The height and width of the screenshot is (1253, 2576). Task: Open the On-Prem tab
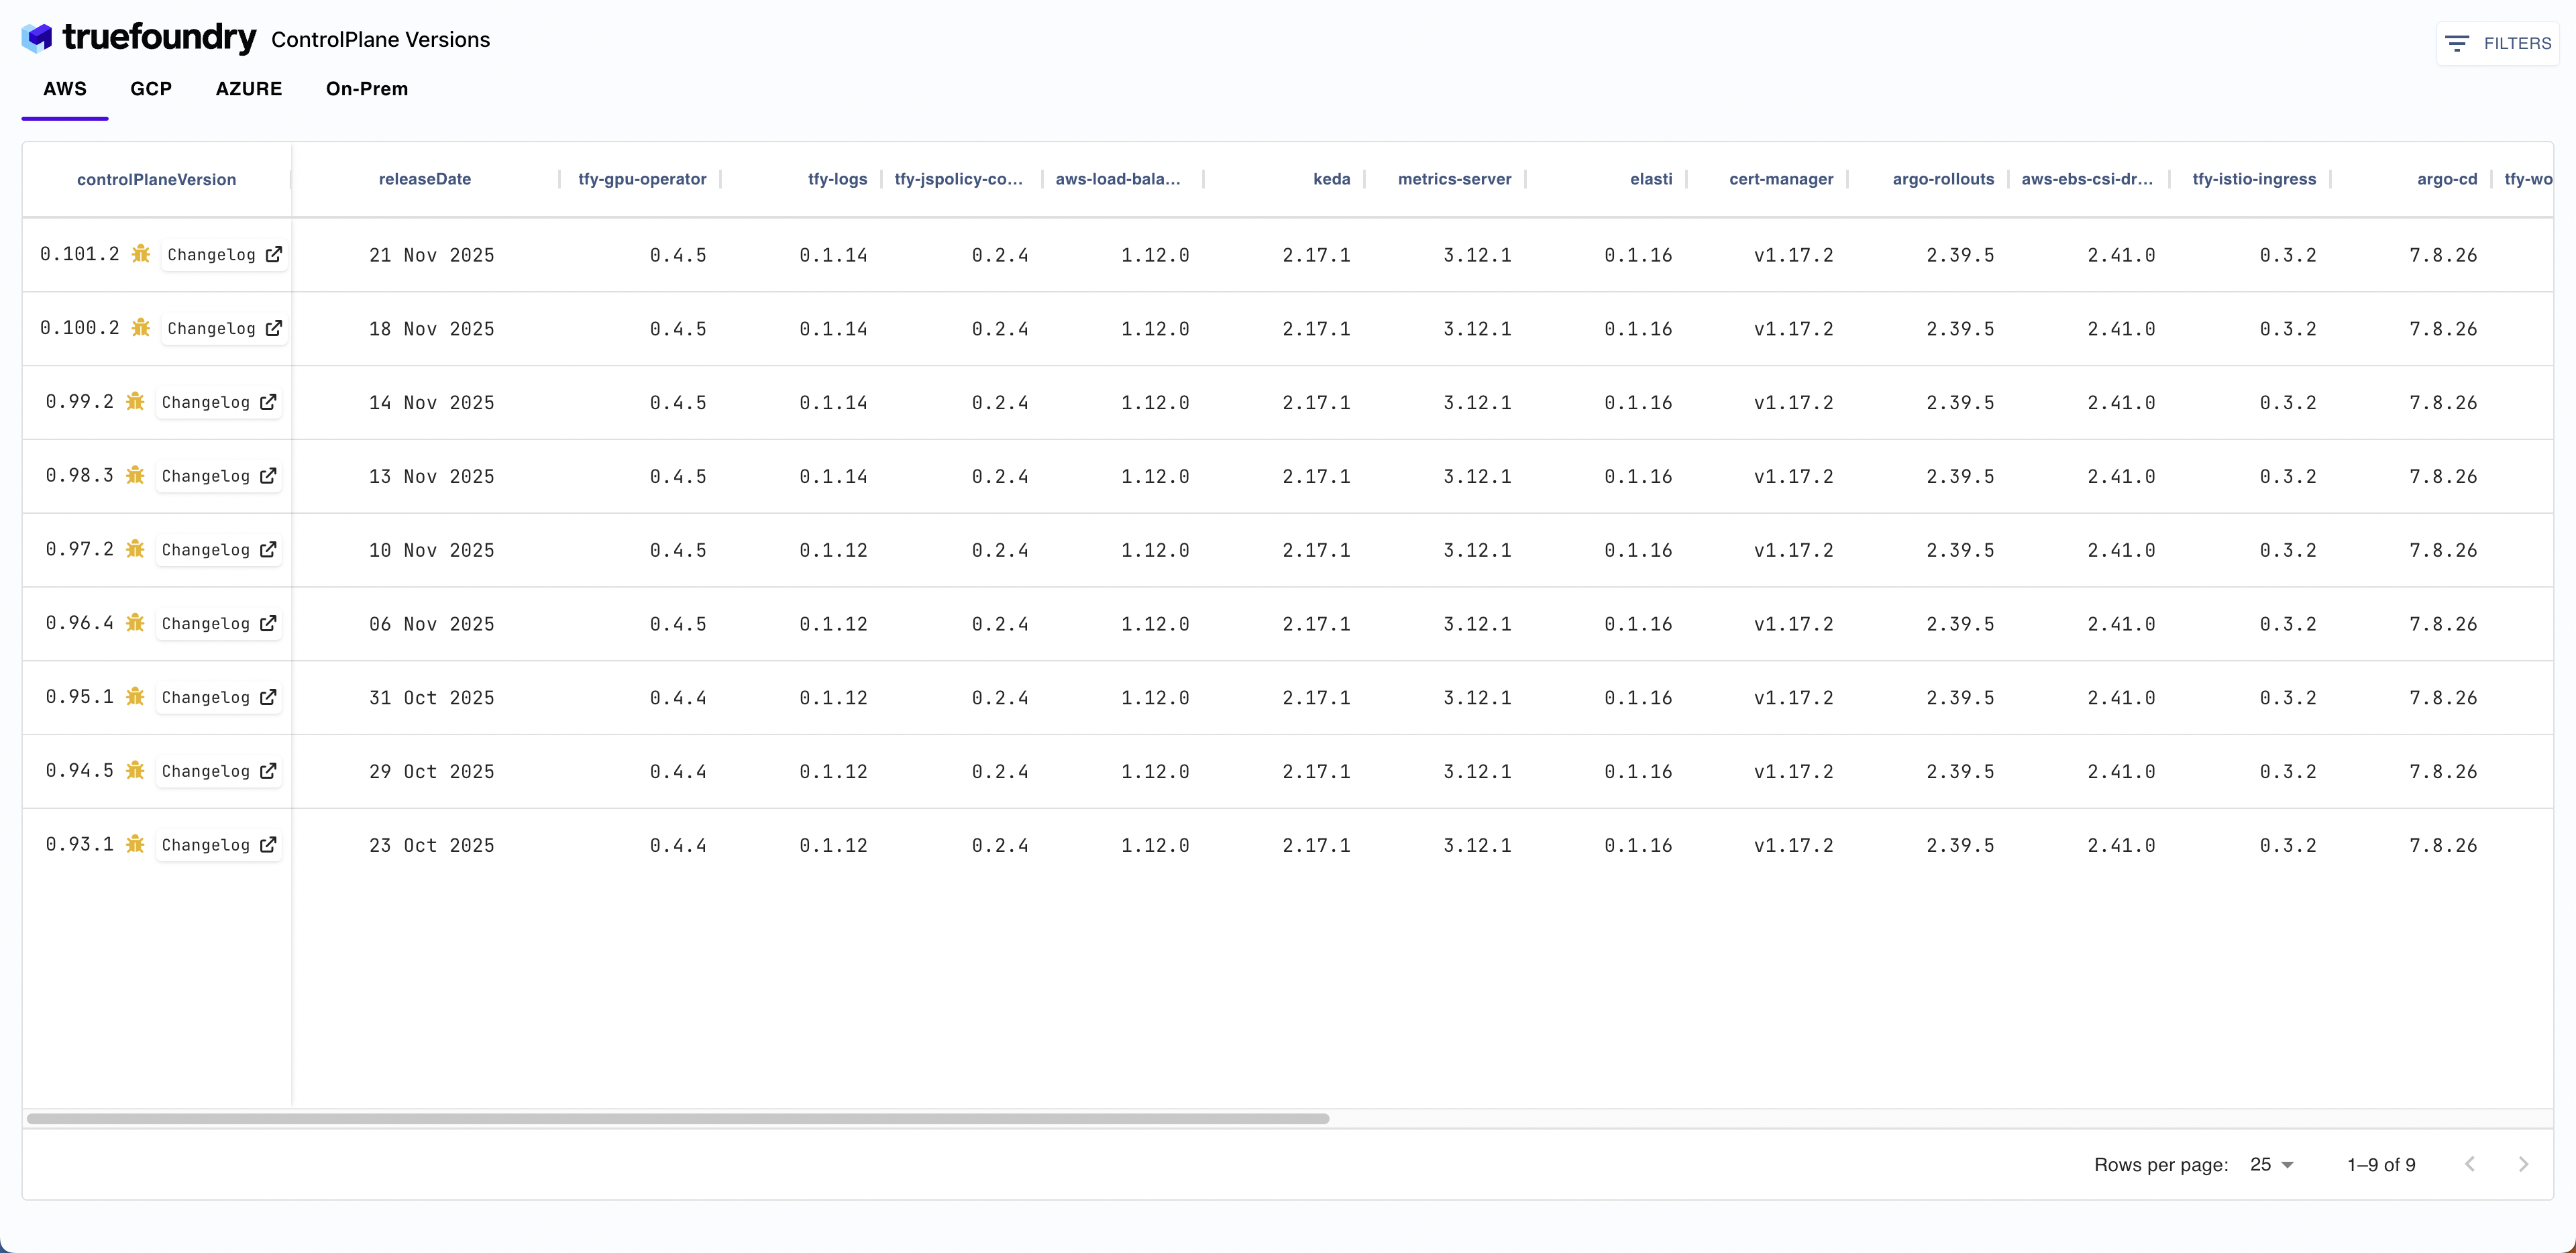(x=367, y=89)
